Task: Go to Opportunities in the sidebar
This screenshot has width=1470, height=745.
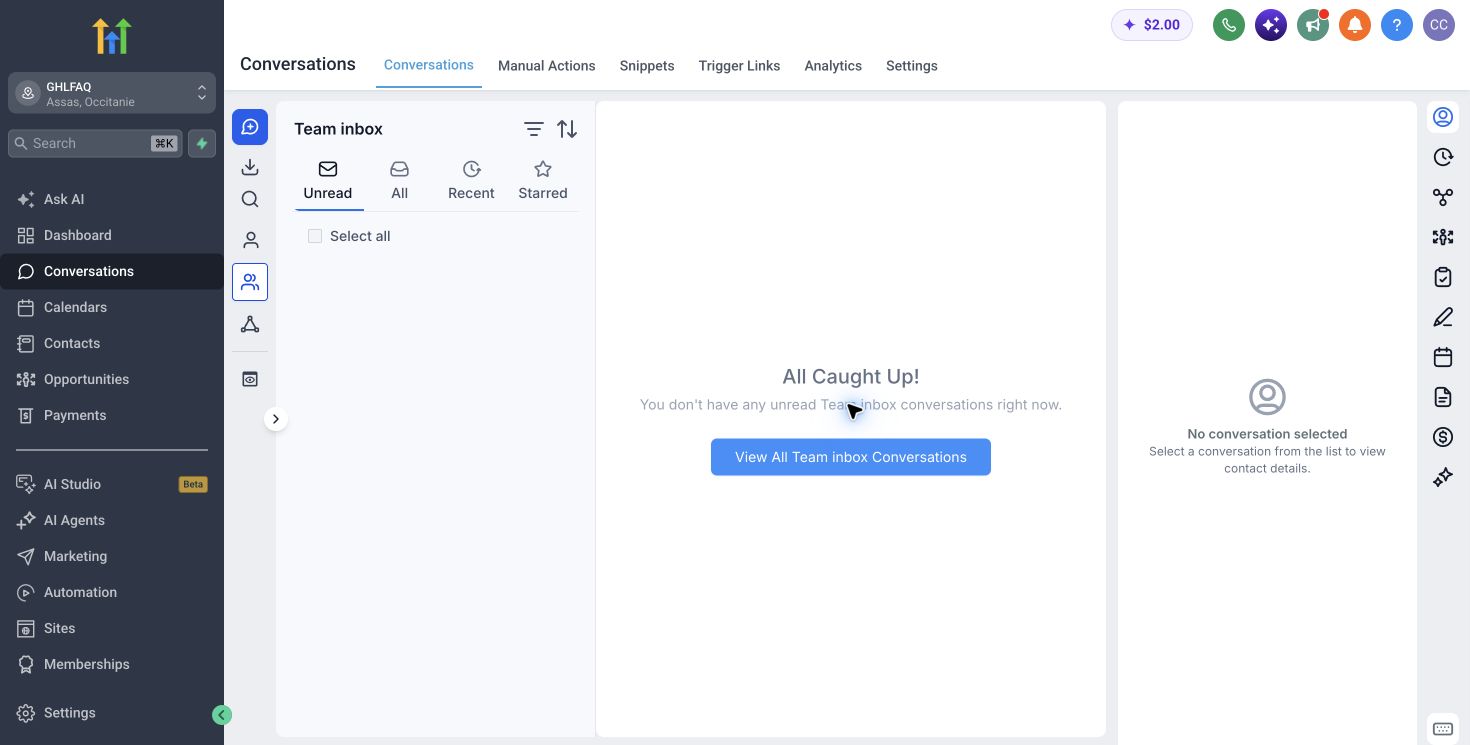Action: coord(86,379)
